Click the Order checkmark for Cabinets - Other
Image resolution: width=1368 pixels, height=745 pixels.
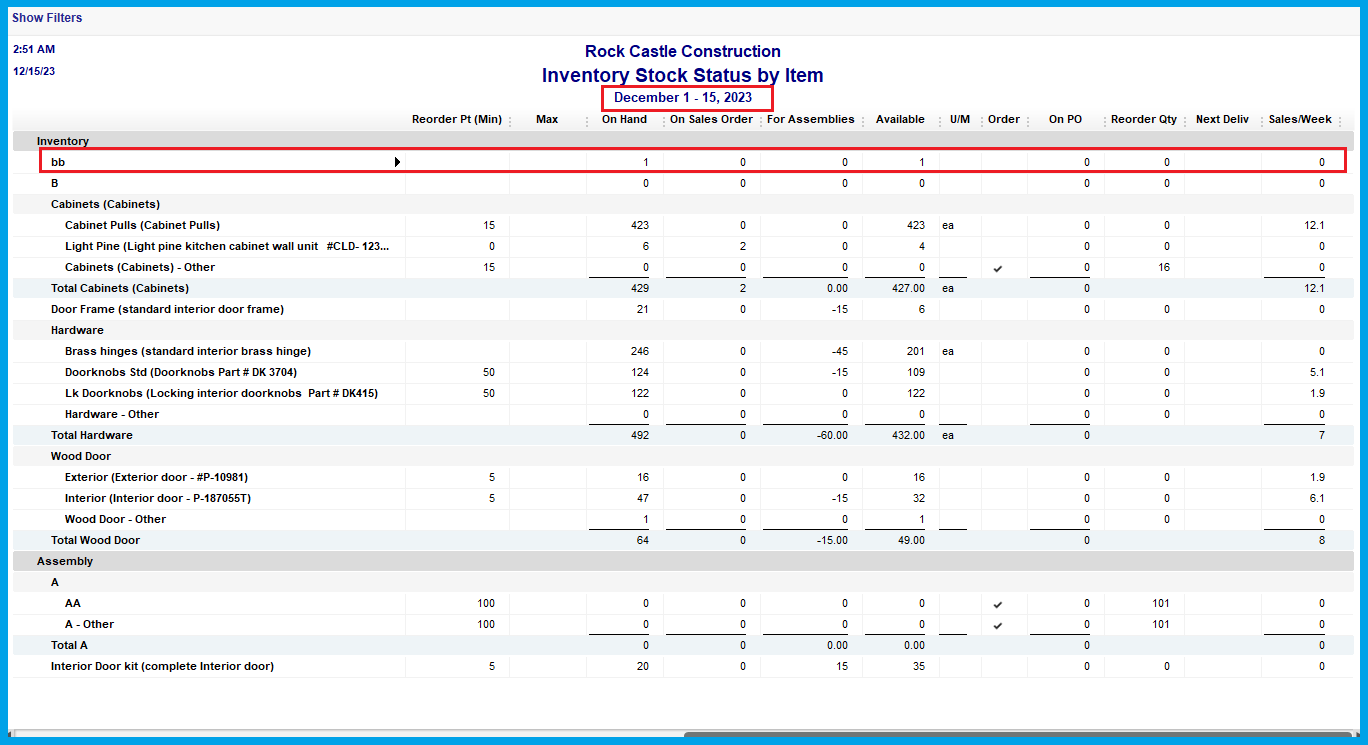[x=997, y=268]
